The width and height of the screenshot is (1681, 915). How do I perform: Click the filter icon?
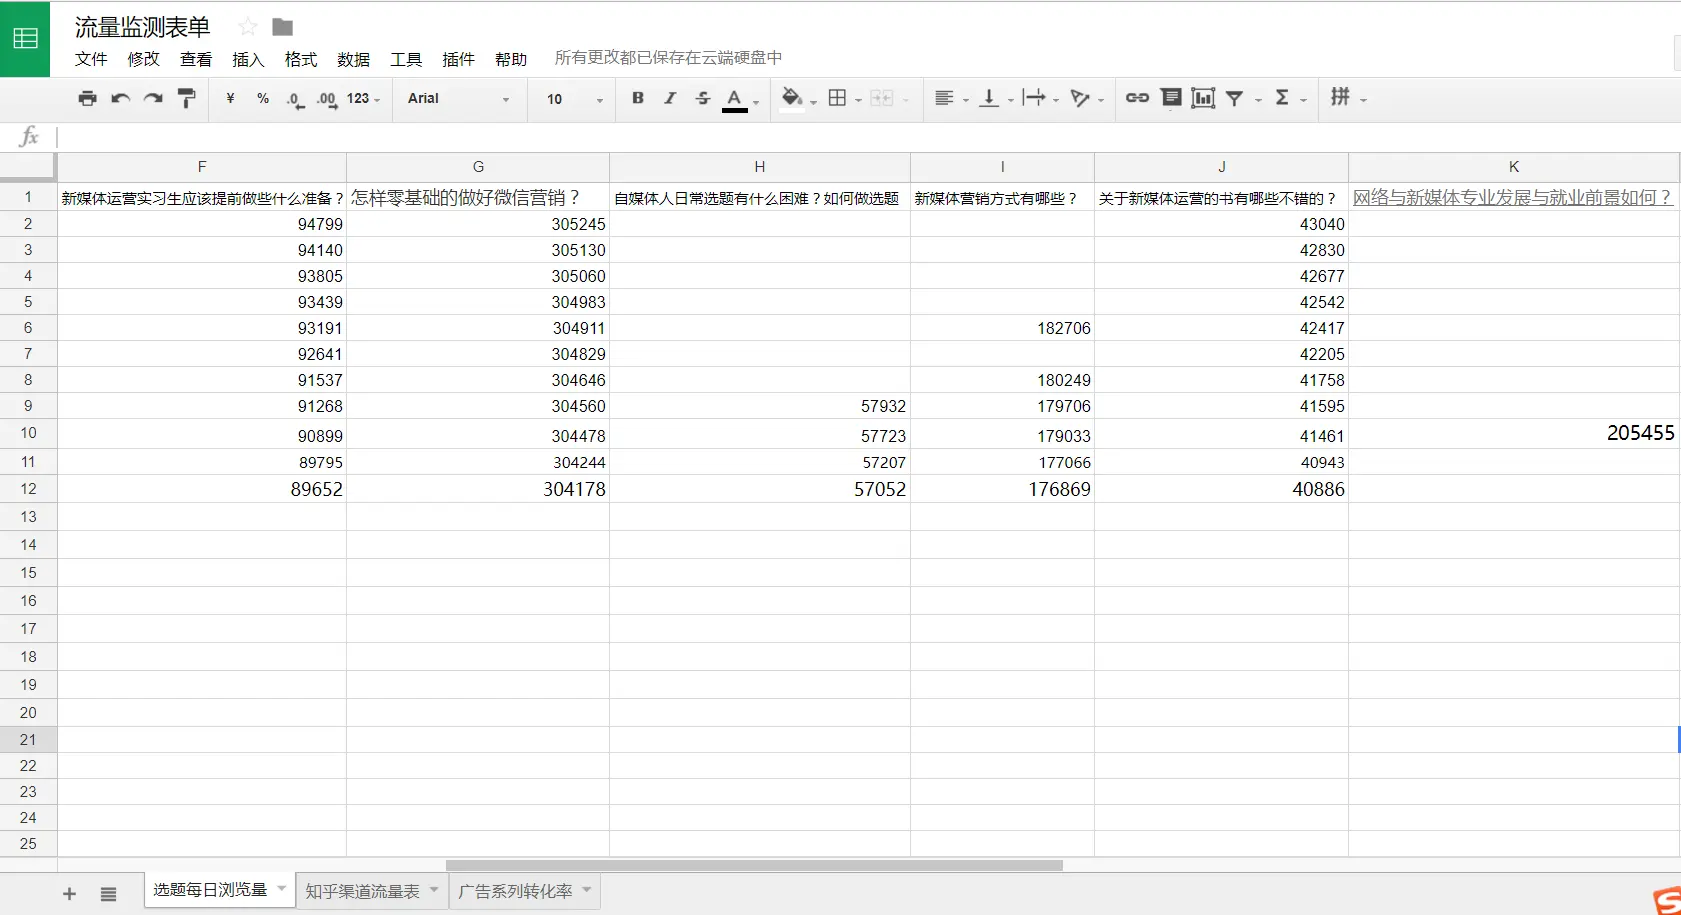(x=1235, y=98)
